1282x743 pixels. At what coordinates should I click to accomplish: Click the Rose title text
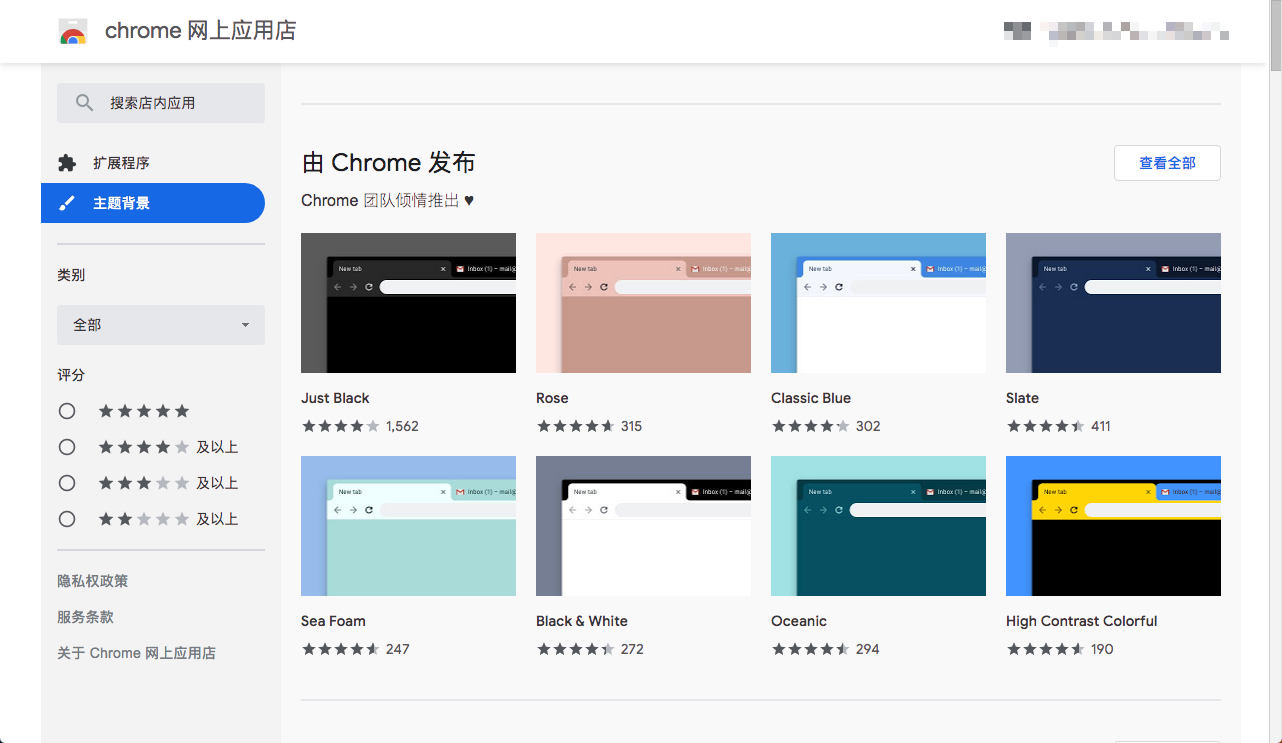[552, 398]
